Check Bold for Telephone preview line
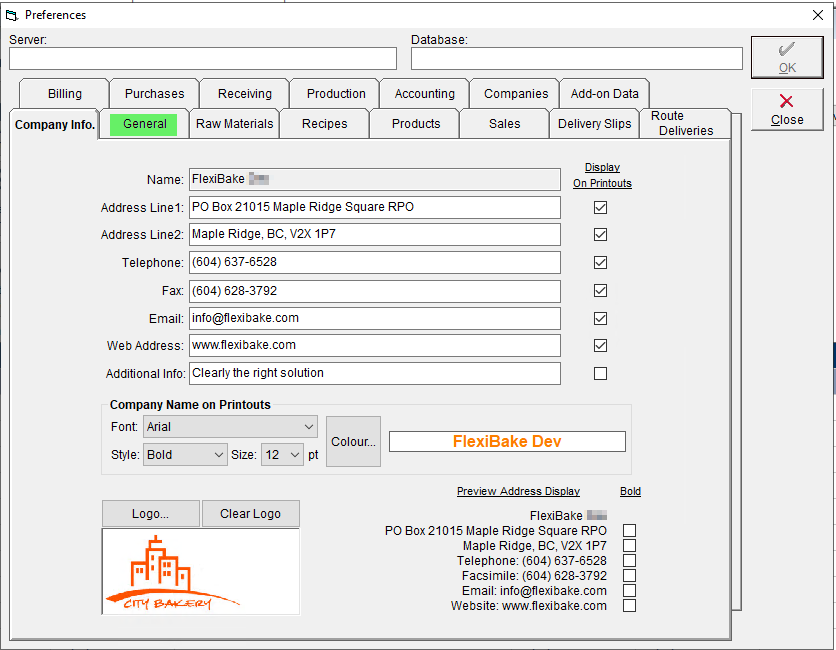Image resolution: width=836 pixels, height=650 pixels. click(x=630, y=560)
